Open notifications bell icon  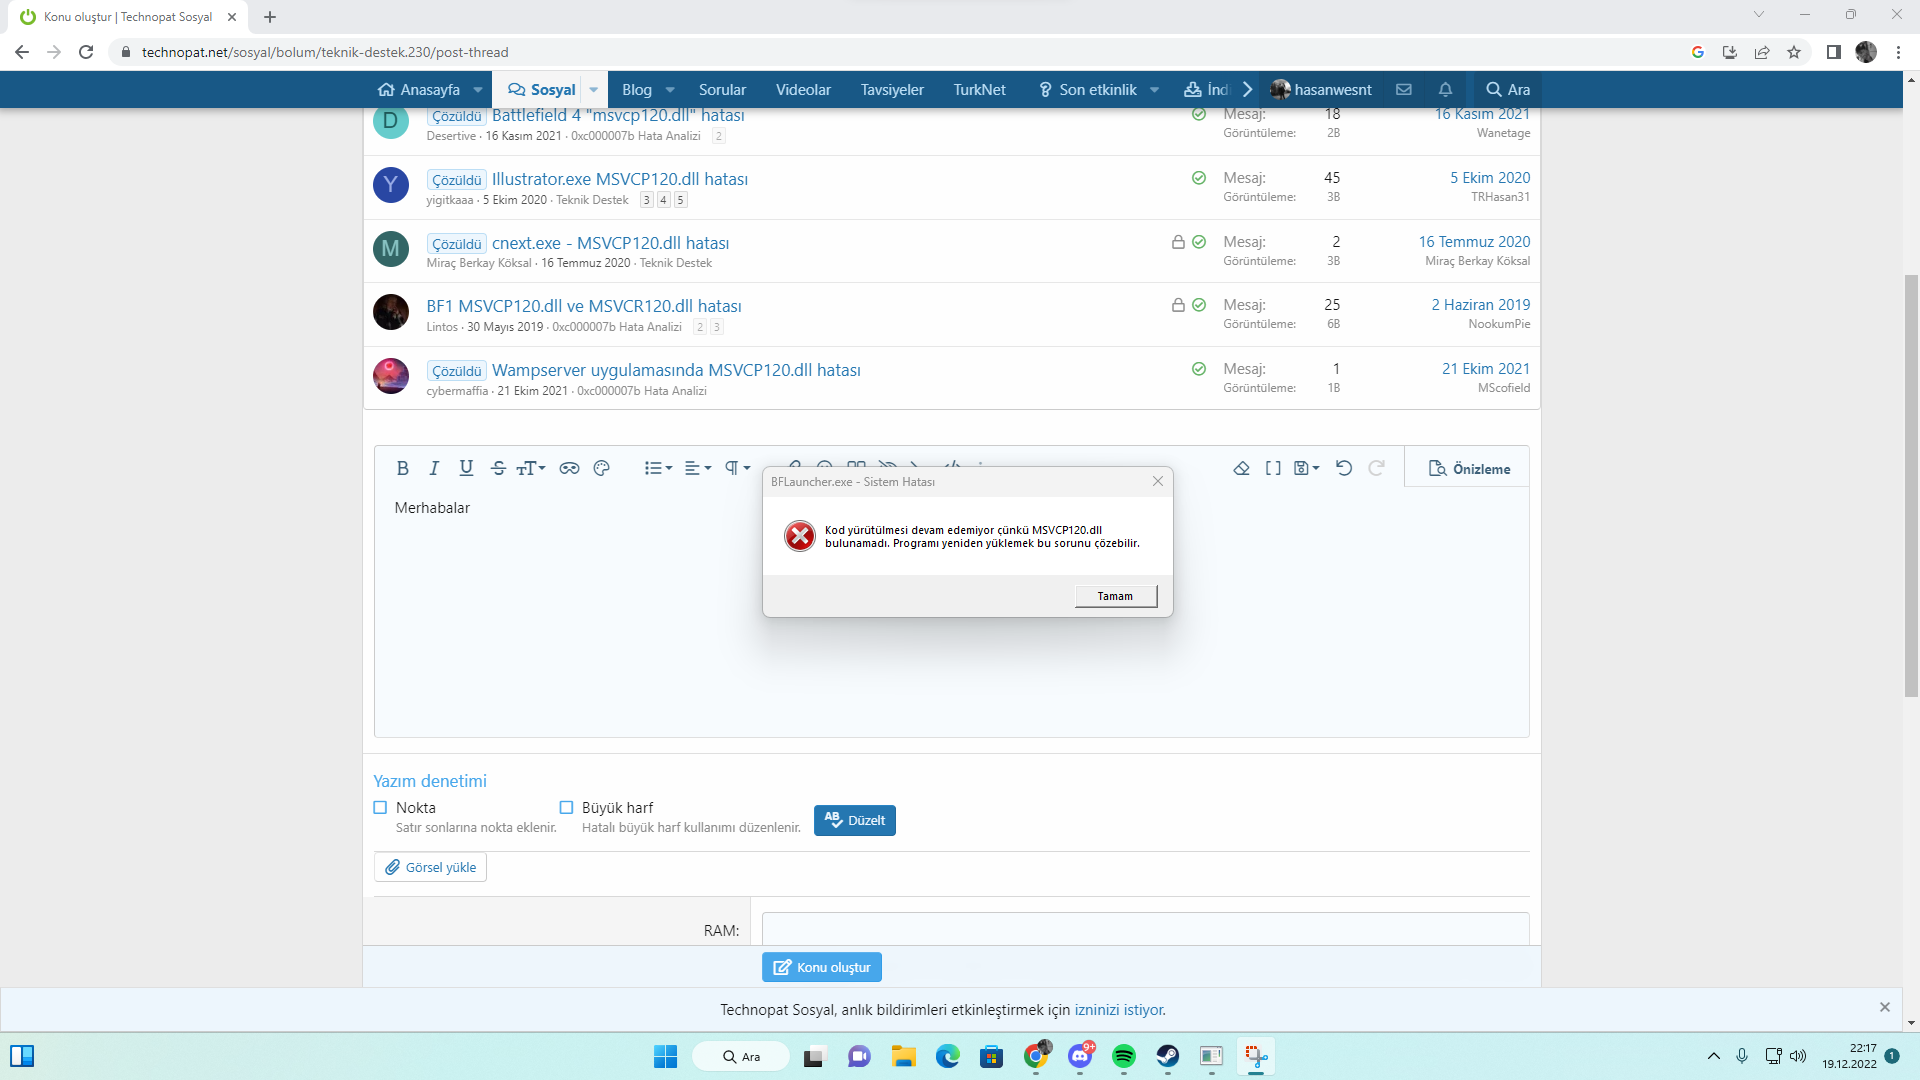point(1445,89)
